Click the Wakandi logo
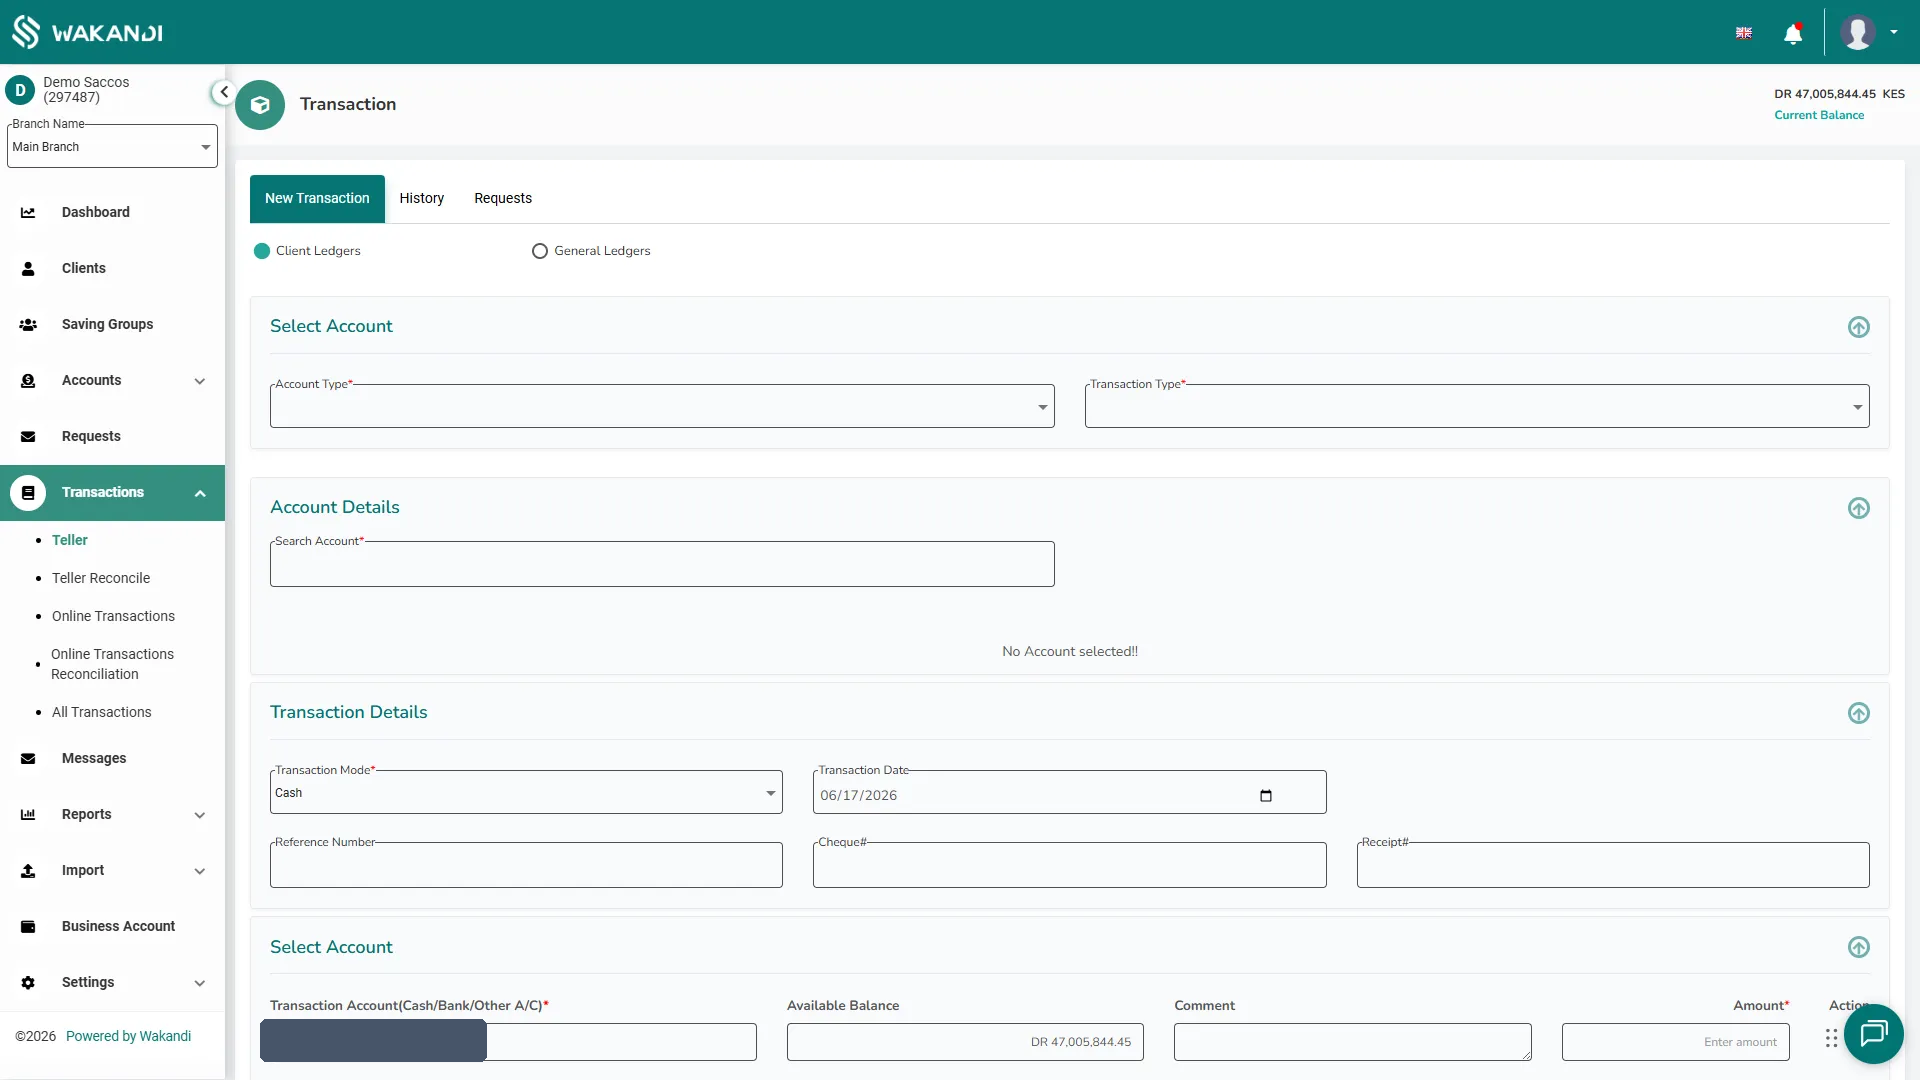 point(87,32)
